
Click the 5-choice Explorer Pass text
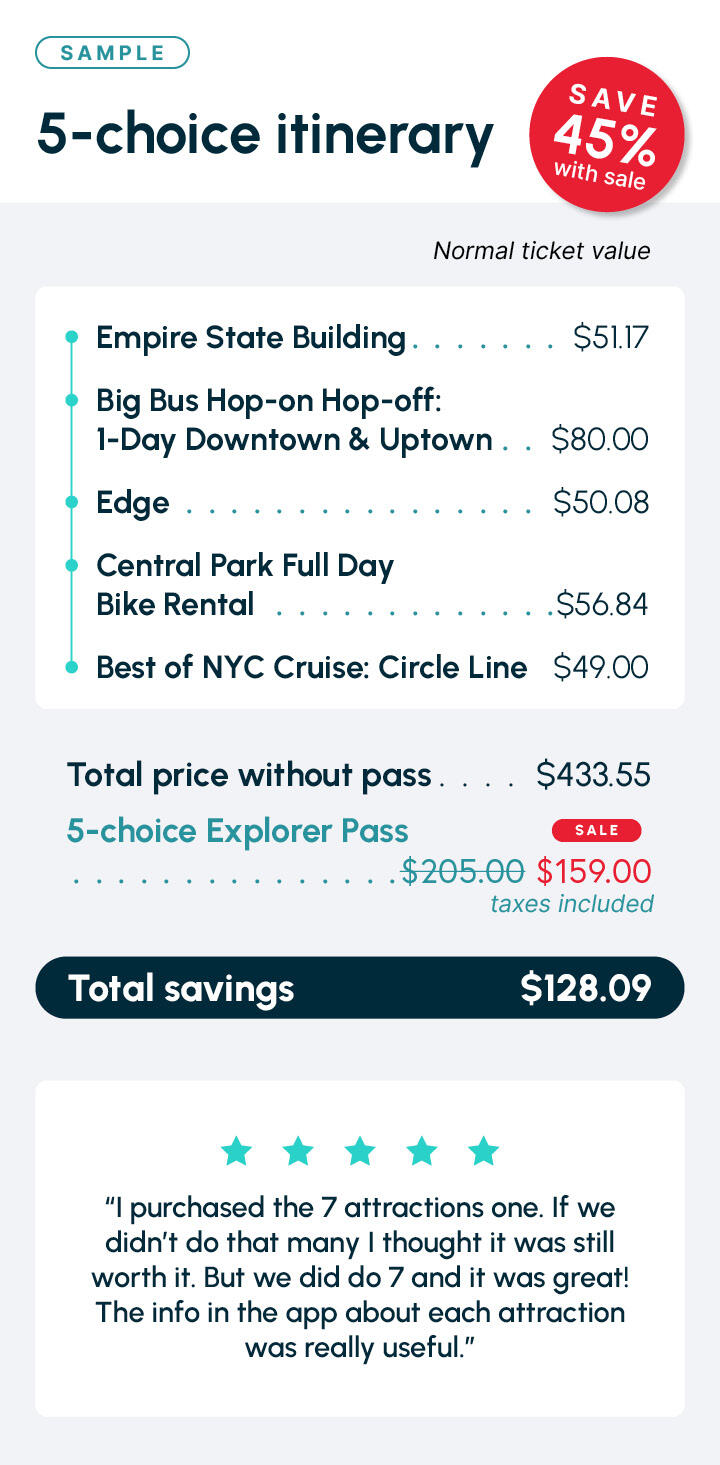(x=237, y=831)
